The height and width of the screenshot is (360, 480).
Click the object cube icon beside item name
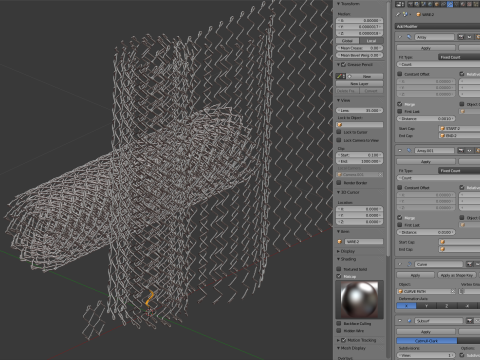pos(340,241)
